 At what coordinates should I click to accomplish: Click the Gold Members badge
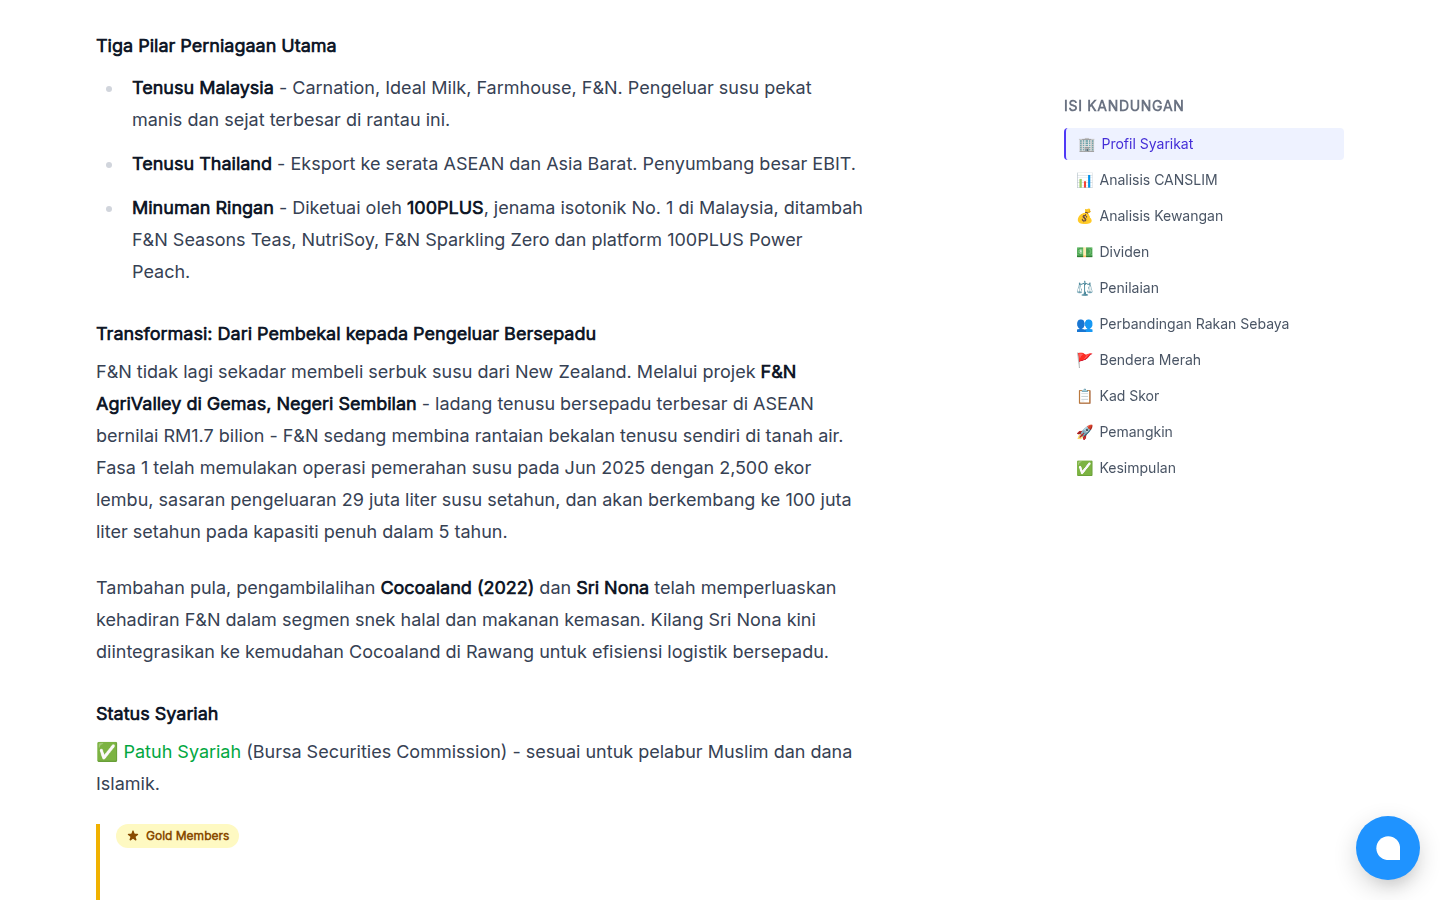178,836
